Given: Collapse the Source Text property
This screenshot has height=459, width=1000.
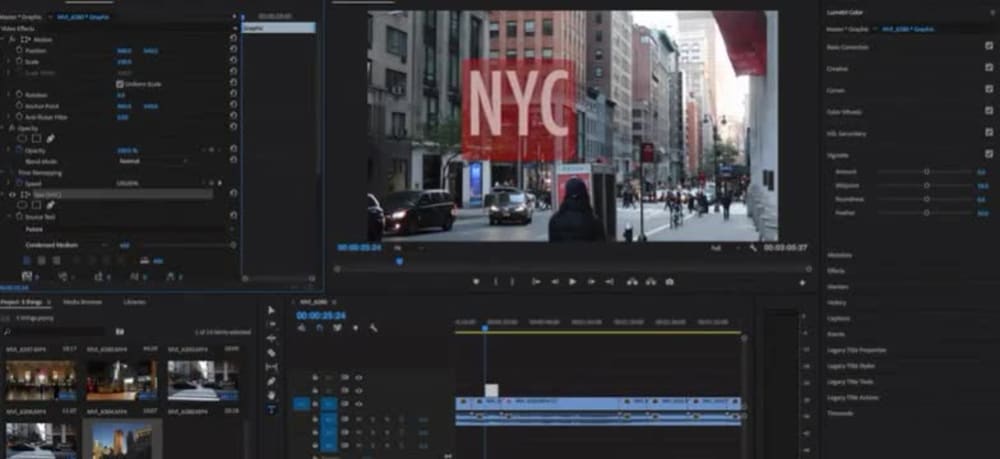Looking at the screenshot, I should pos(9,217).
